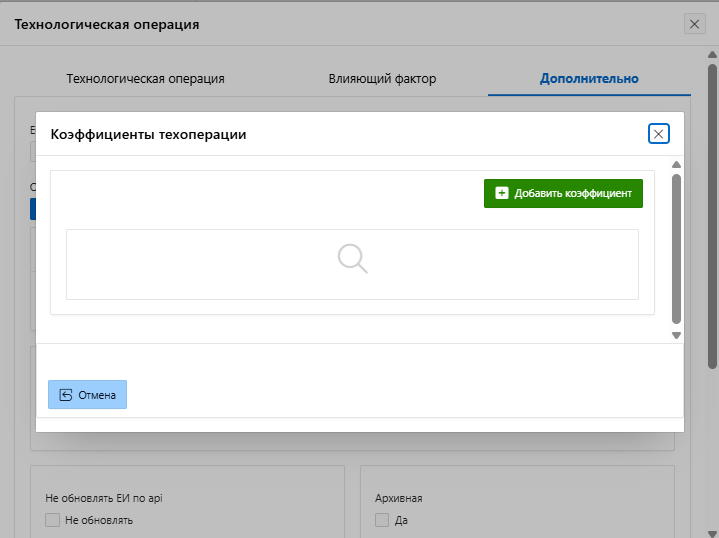Switch to the Технологическая операция tab
The image size is (719, 538).
tap(145, 78)
